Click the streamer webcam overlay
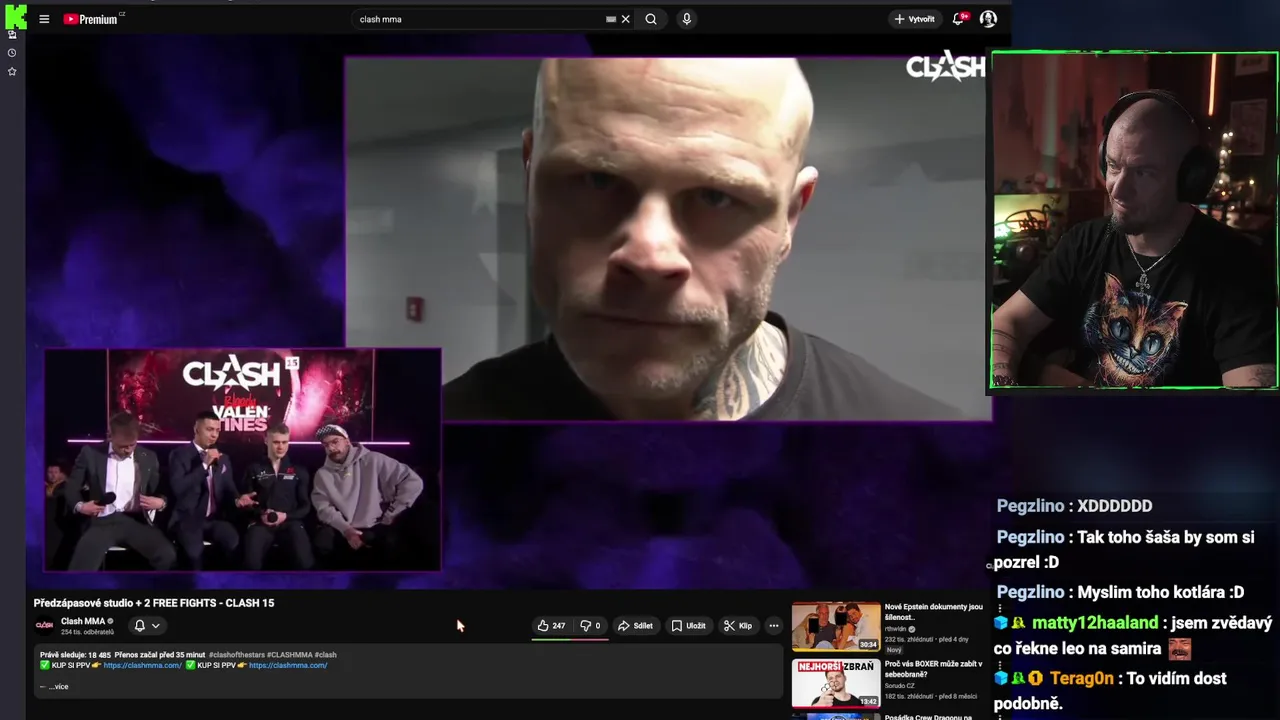 click(1134, 220)
